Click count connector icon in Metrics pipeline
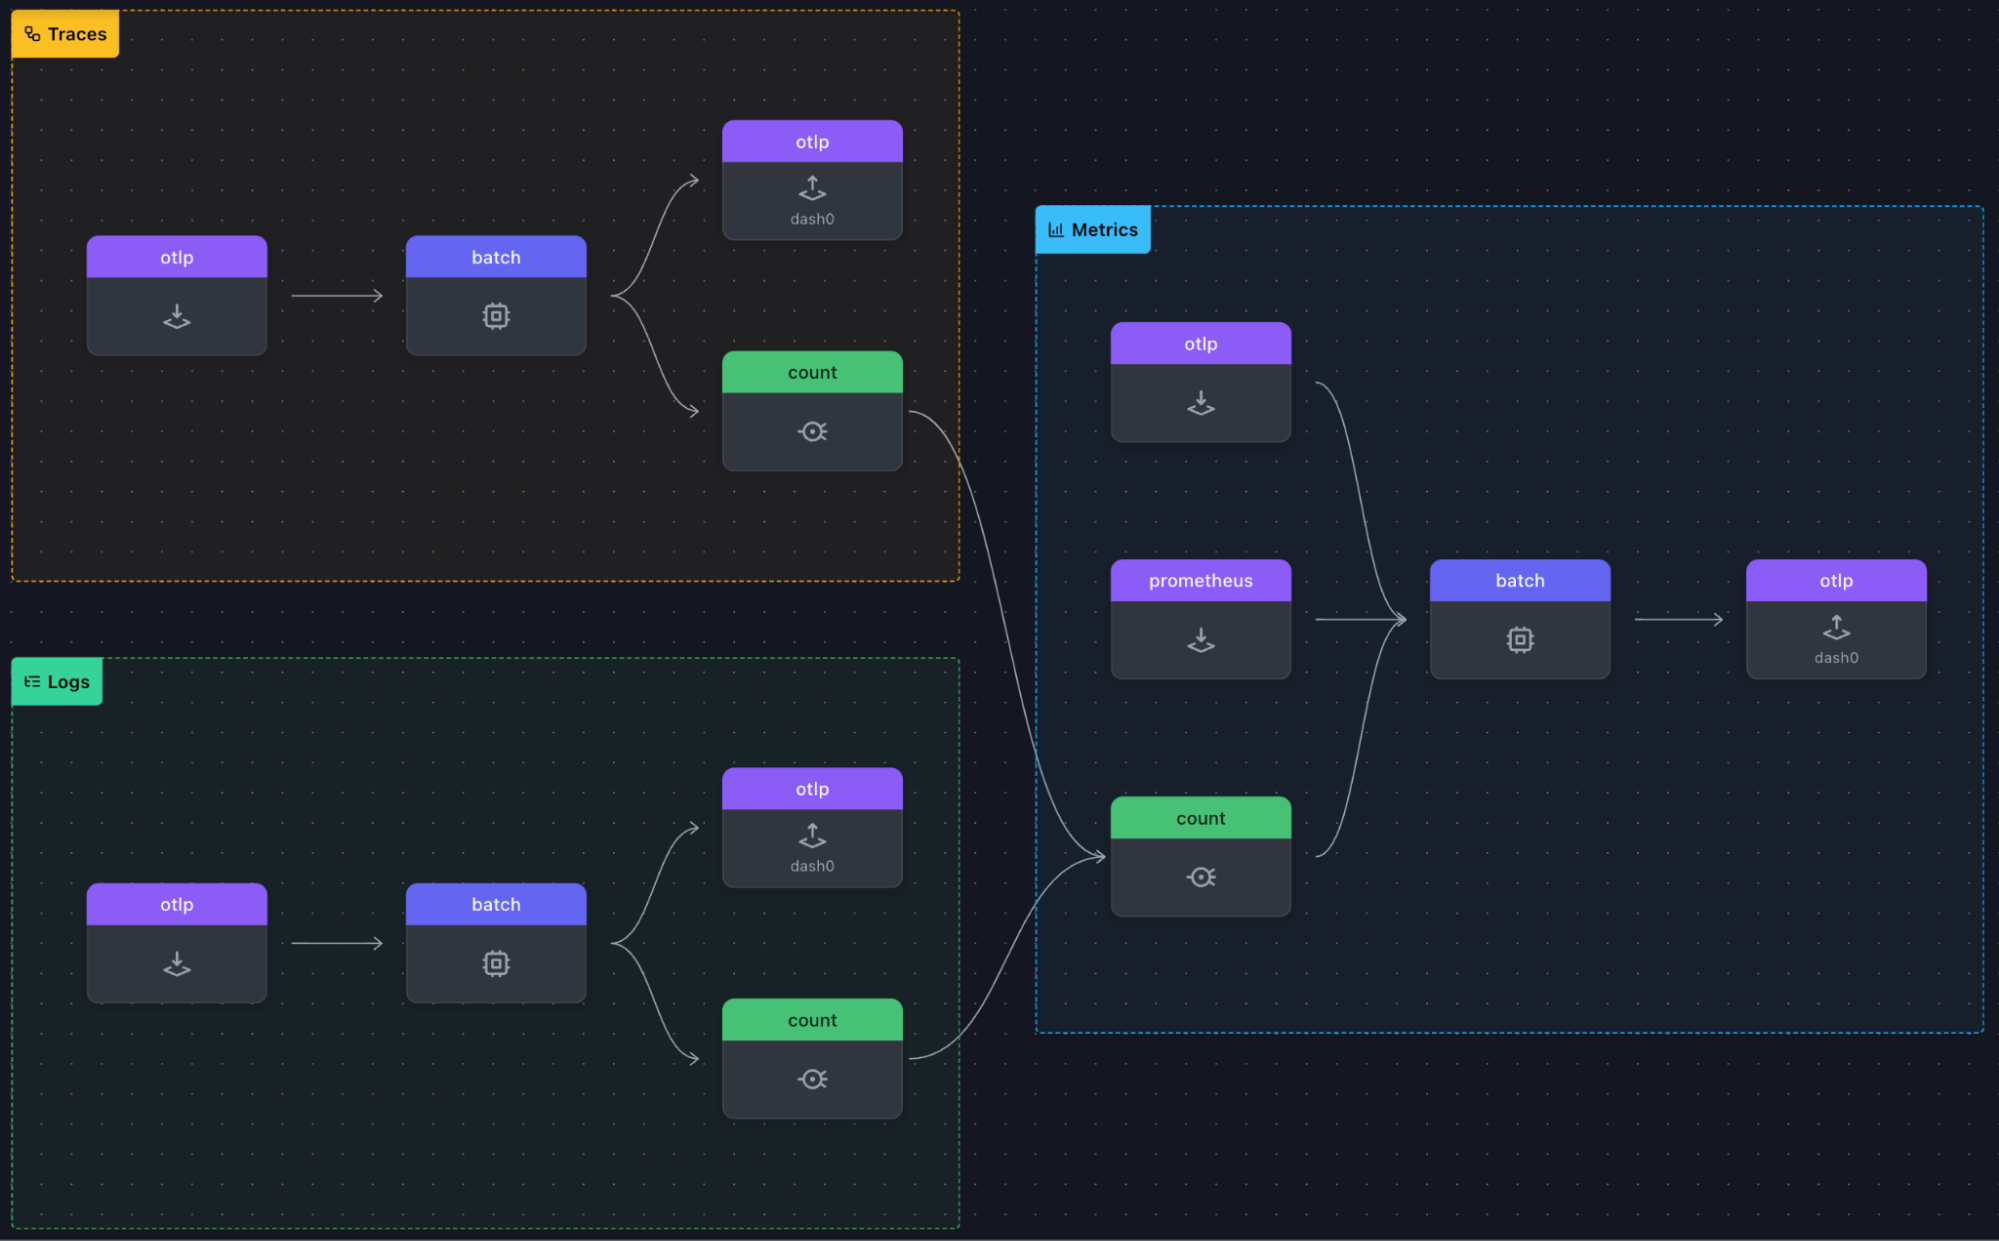Viewport: 1999px width, 1241px height. click(1200, 877)
